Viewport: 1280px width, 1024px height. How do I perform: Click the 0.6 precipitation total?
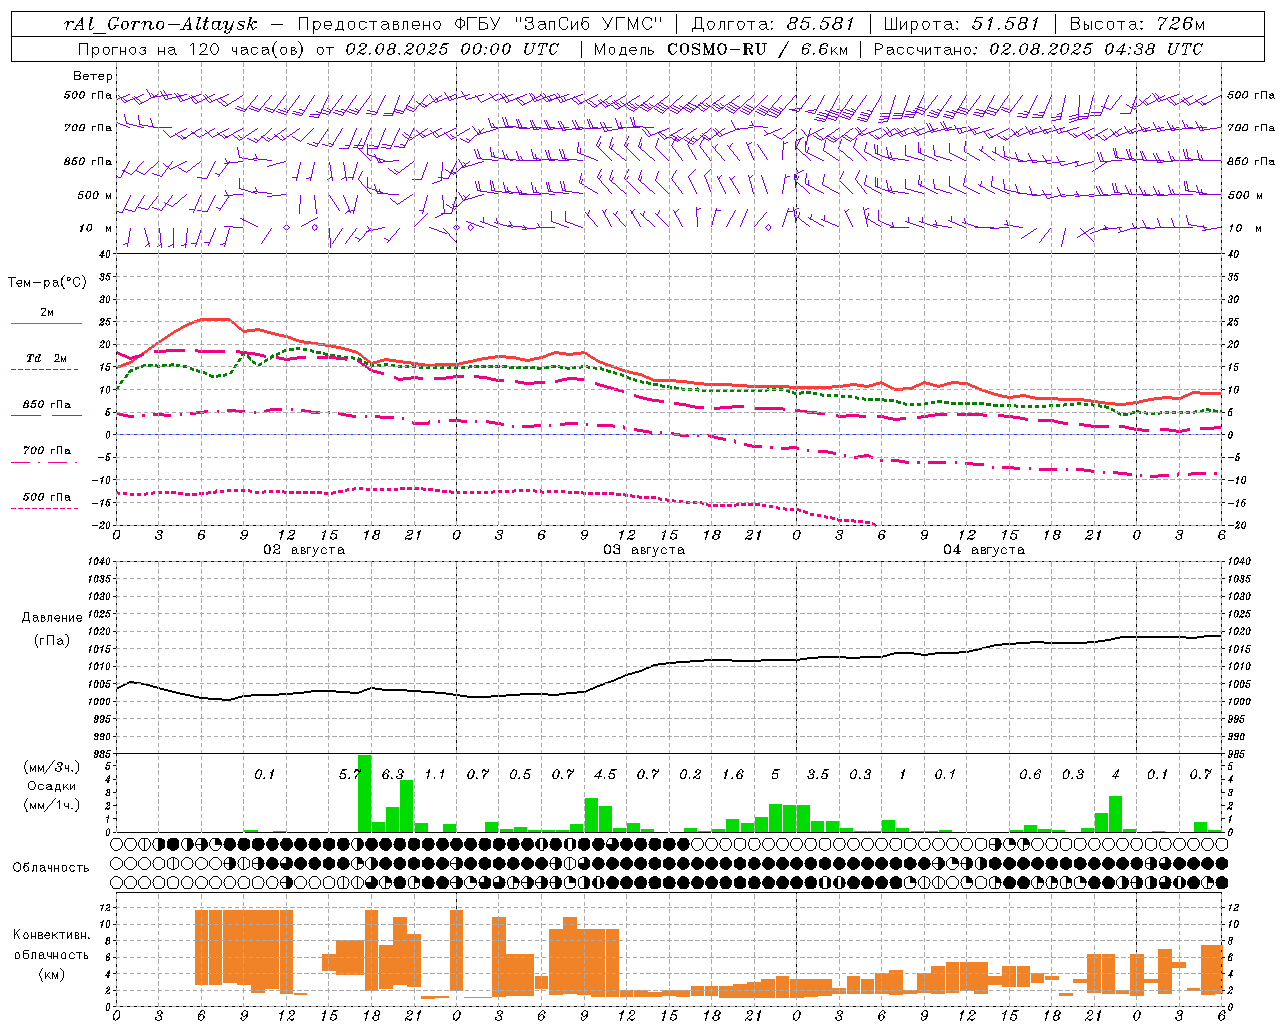[x=1029, y=774]
